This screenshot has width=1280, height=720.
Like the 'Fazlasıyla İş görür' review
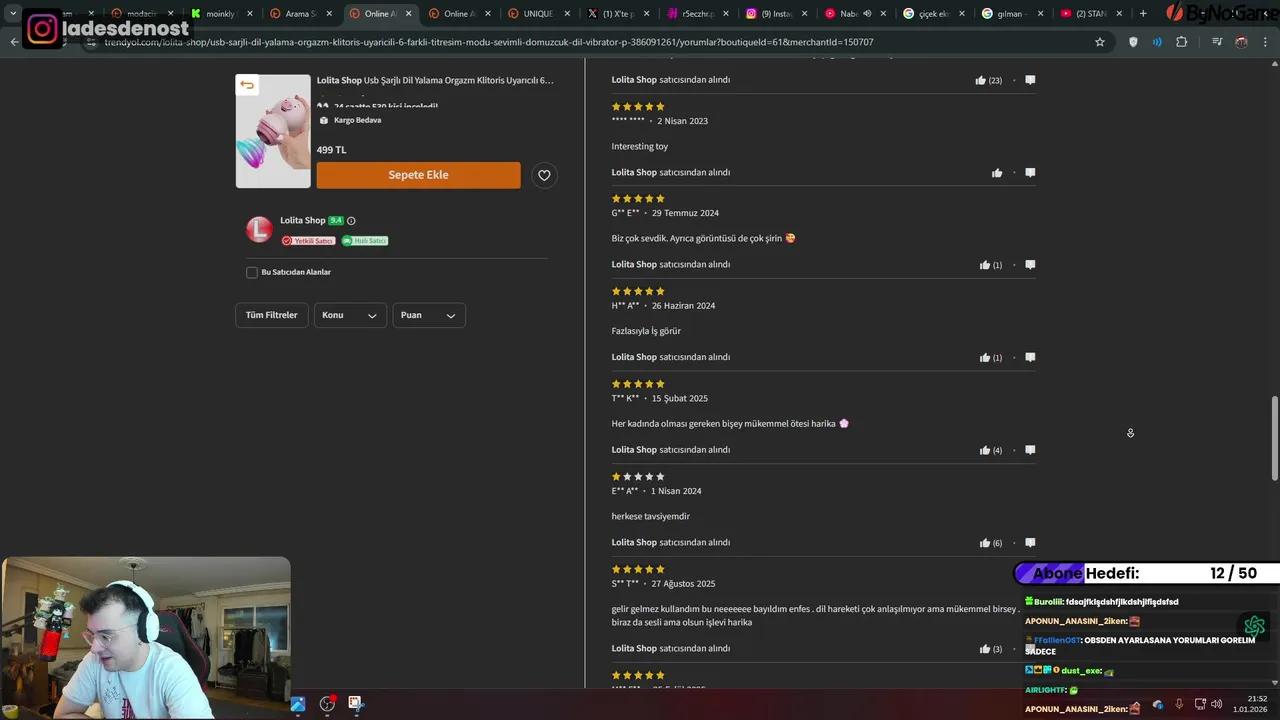(985, 357)
